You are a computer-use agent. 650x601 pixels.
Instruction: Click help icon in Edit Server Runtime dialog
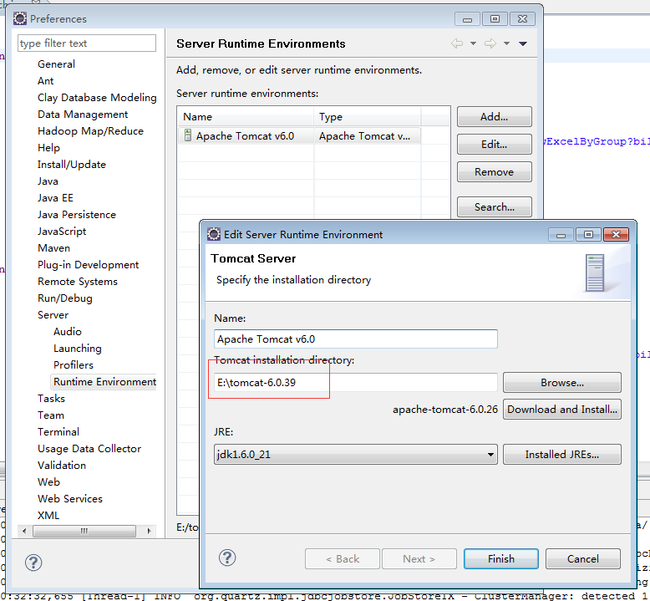pyautogui.click(x=227, y=557)
